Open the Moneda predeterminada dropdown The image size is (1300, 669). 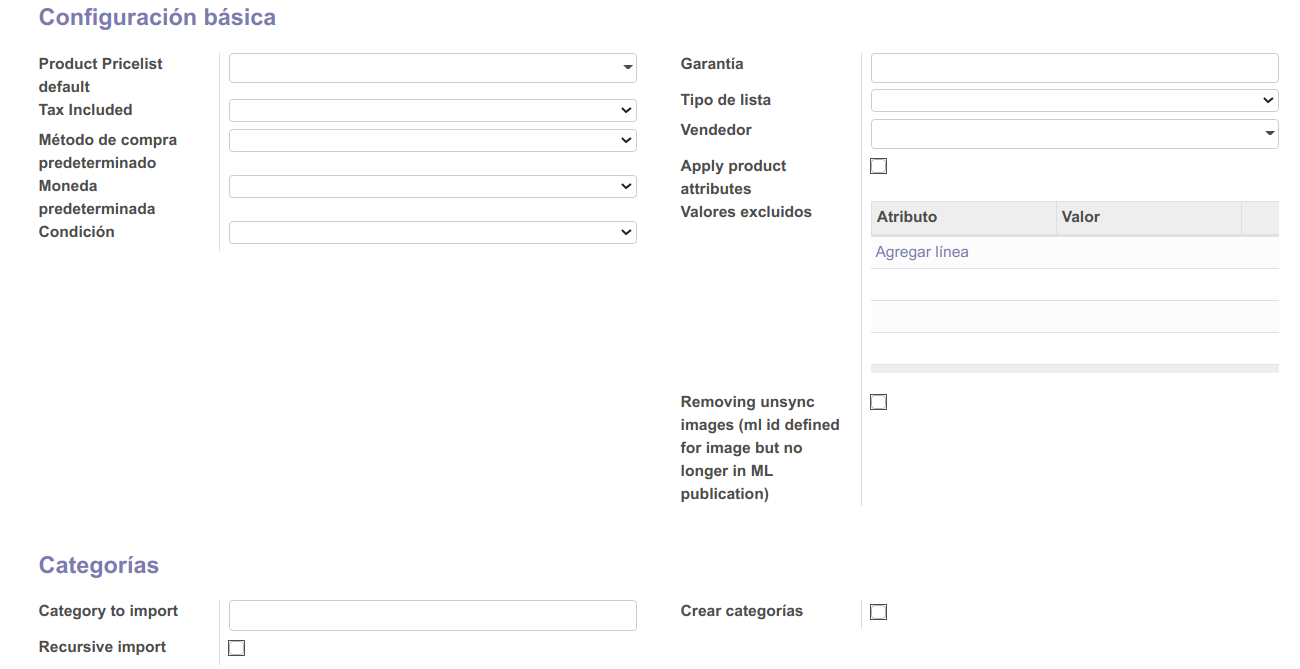tap(432, 186)
